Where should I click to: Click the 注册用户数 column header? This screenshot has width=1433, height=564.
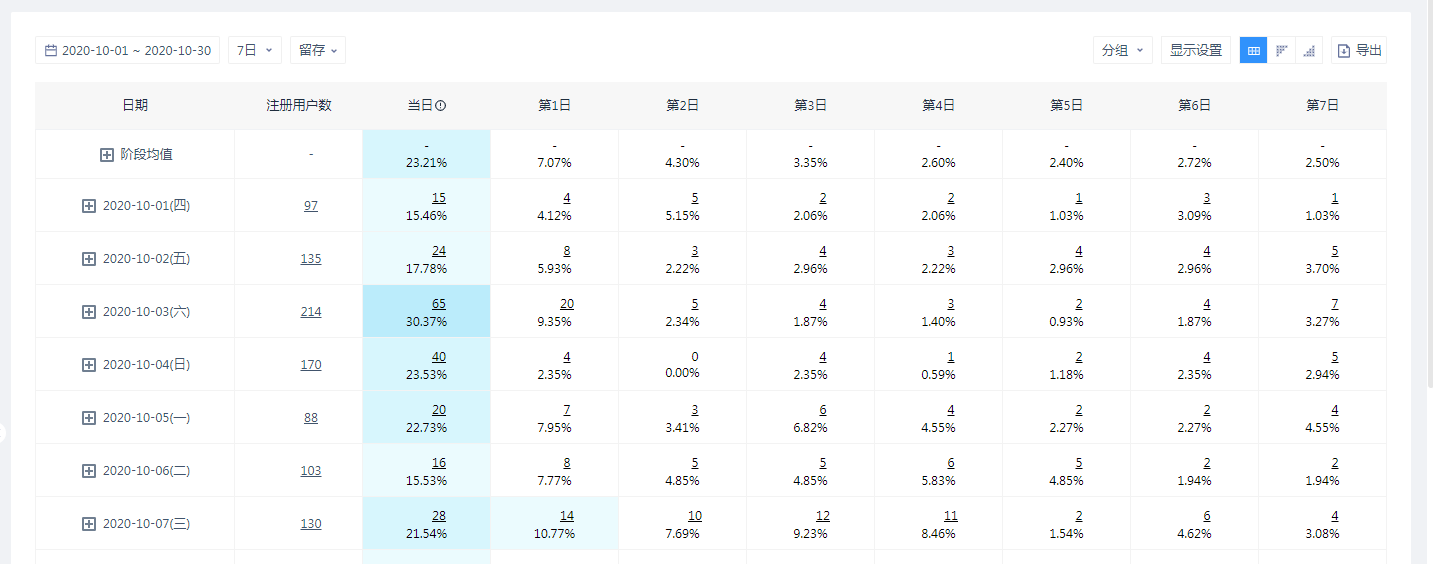click(x=299, y=105)
